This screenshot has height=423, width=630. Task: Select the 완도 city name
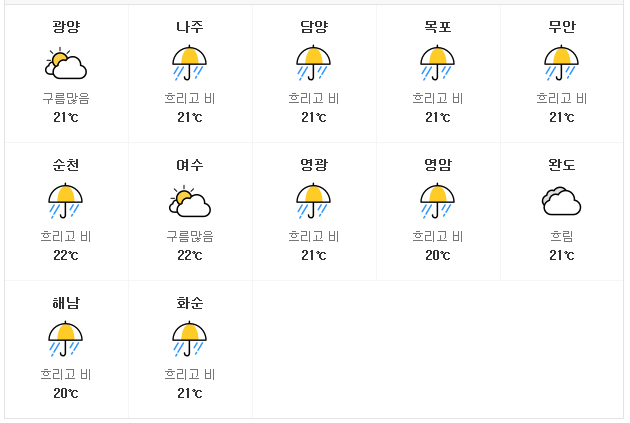pyautogui.click(x=561, y=165)
